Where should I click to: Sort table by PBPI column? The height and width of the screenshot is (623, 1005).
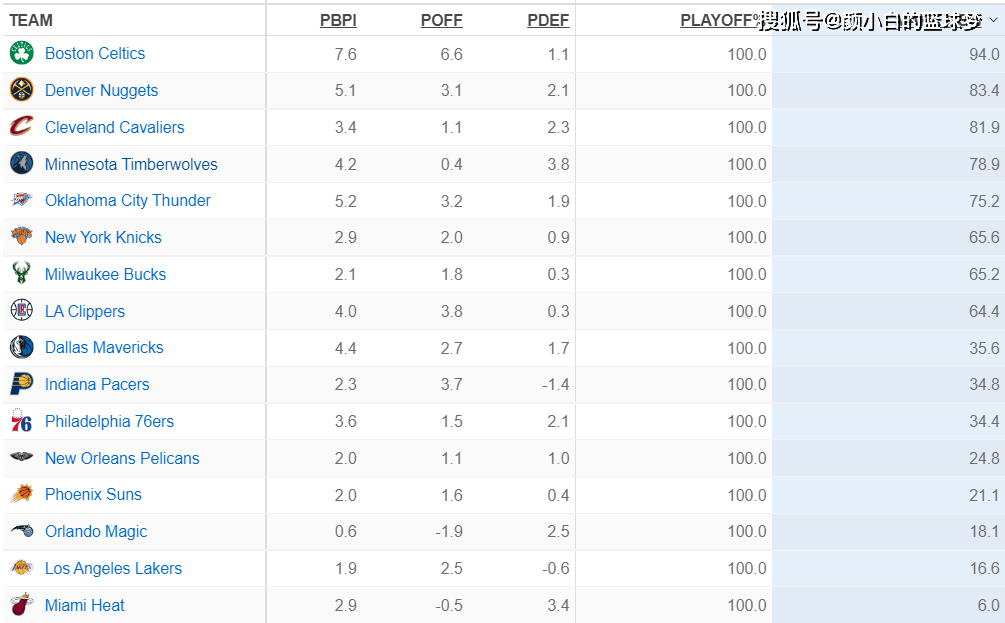click(x=338, y=20)
